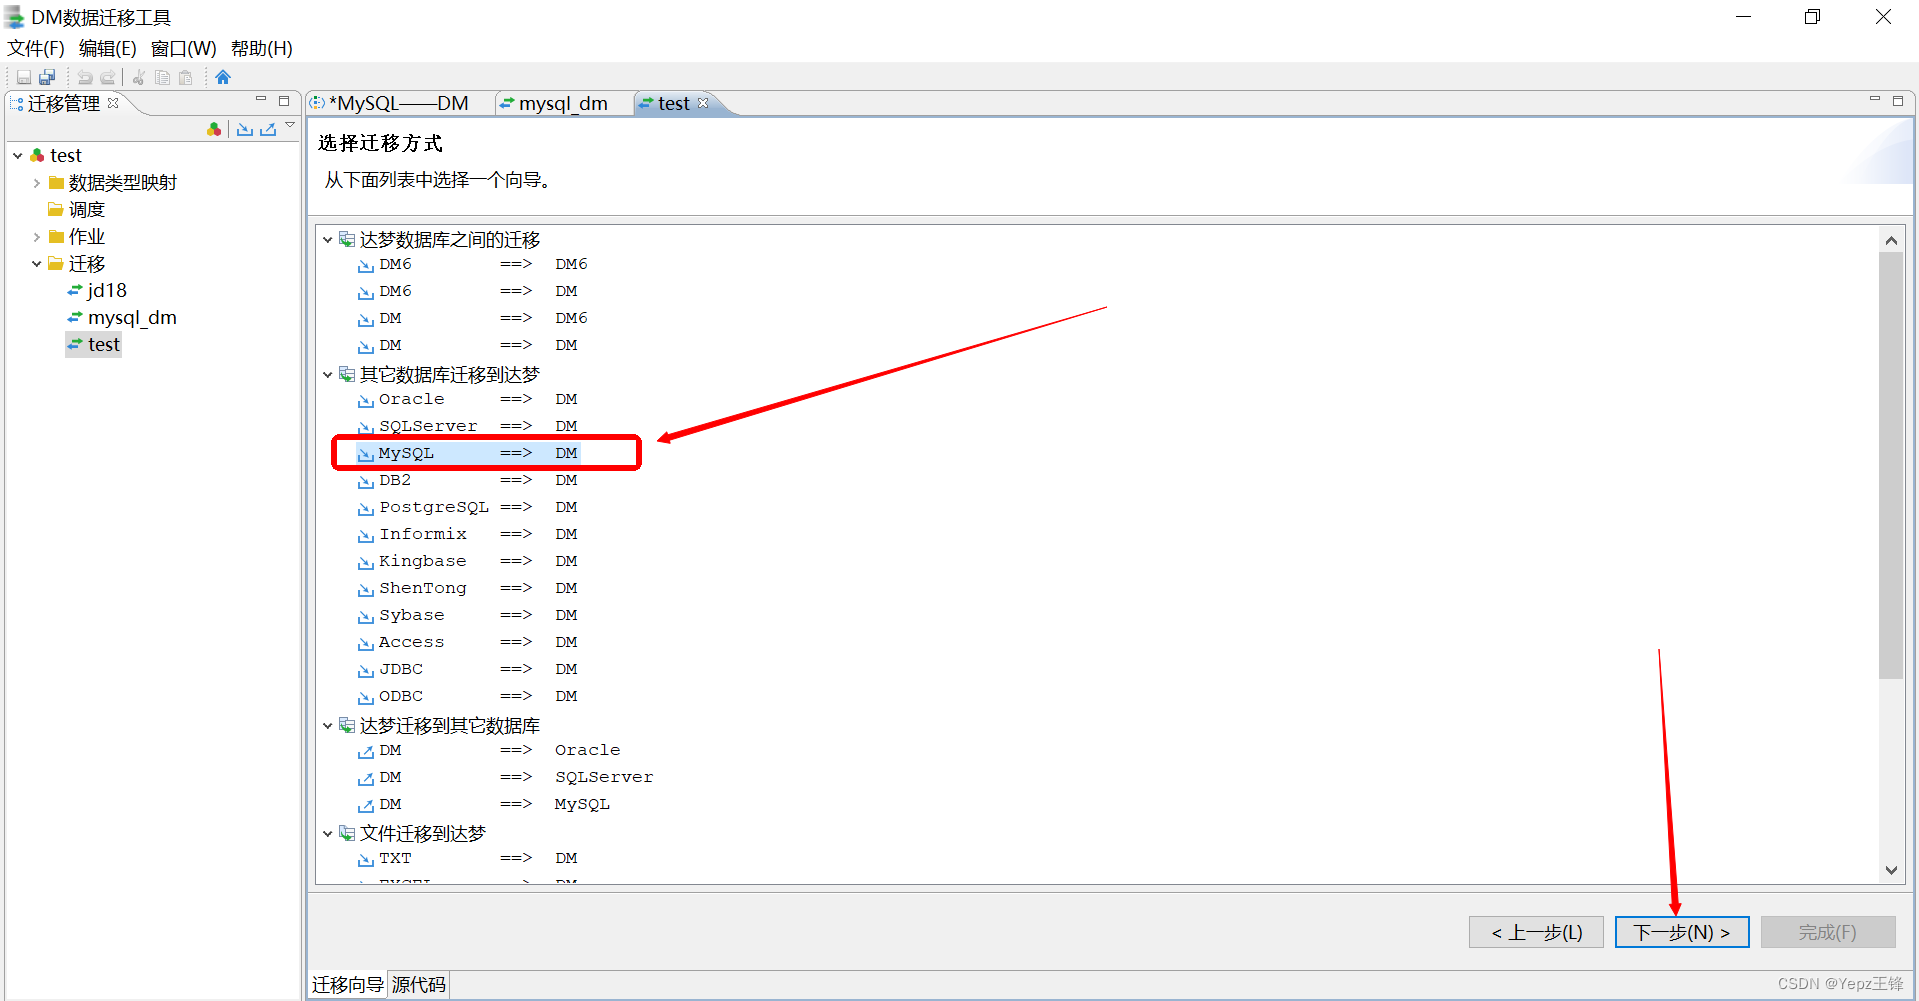Select the DM6 ==> DM wizard
The image size is (1919, 1001).
click(x=468, y=291)
